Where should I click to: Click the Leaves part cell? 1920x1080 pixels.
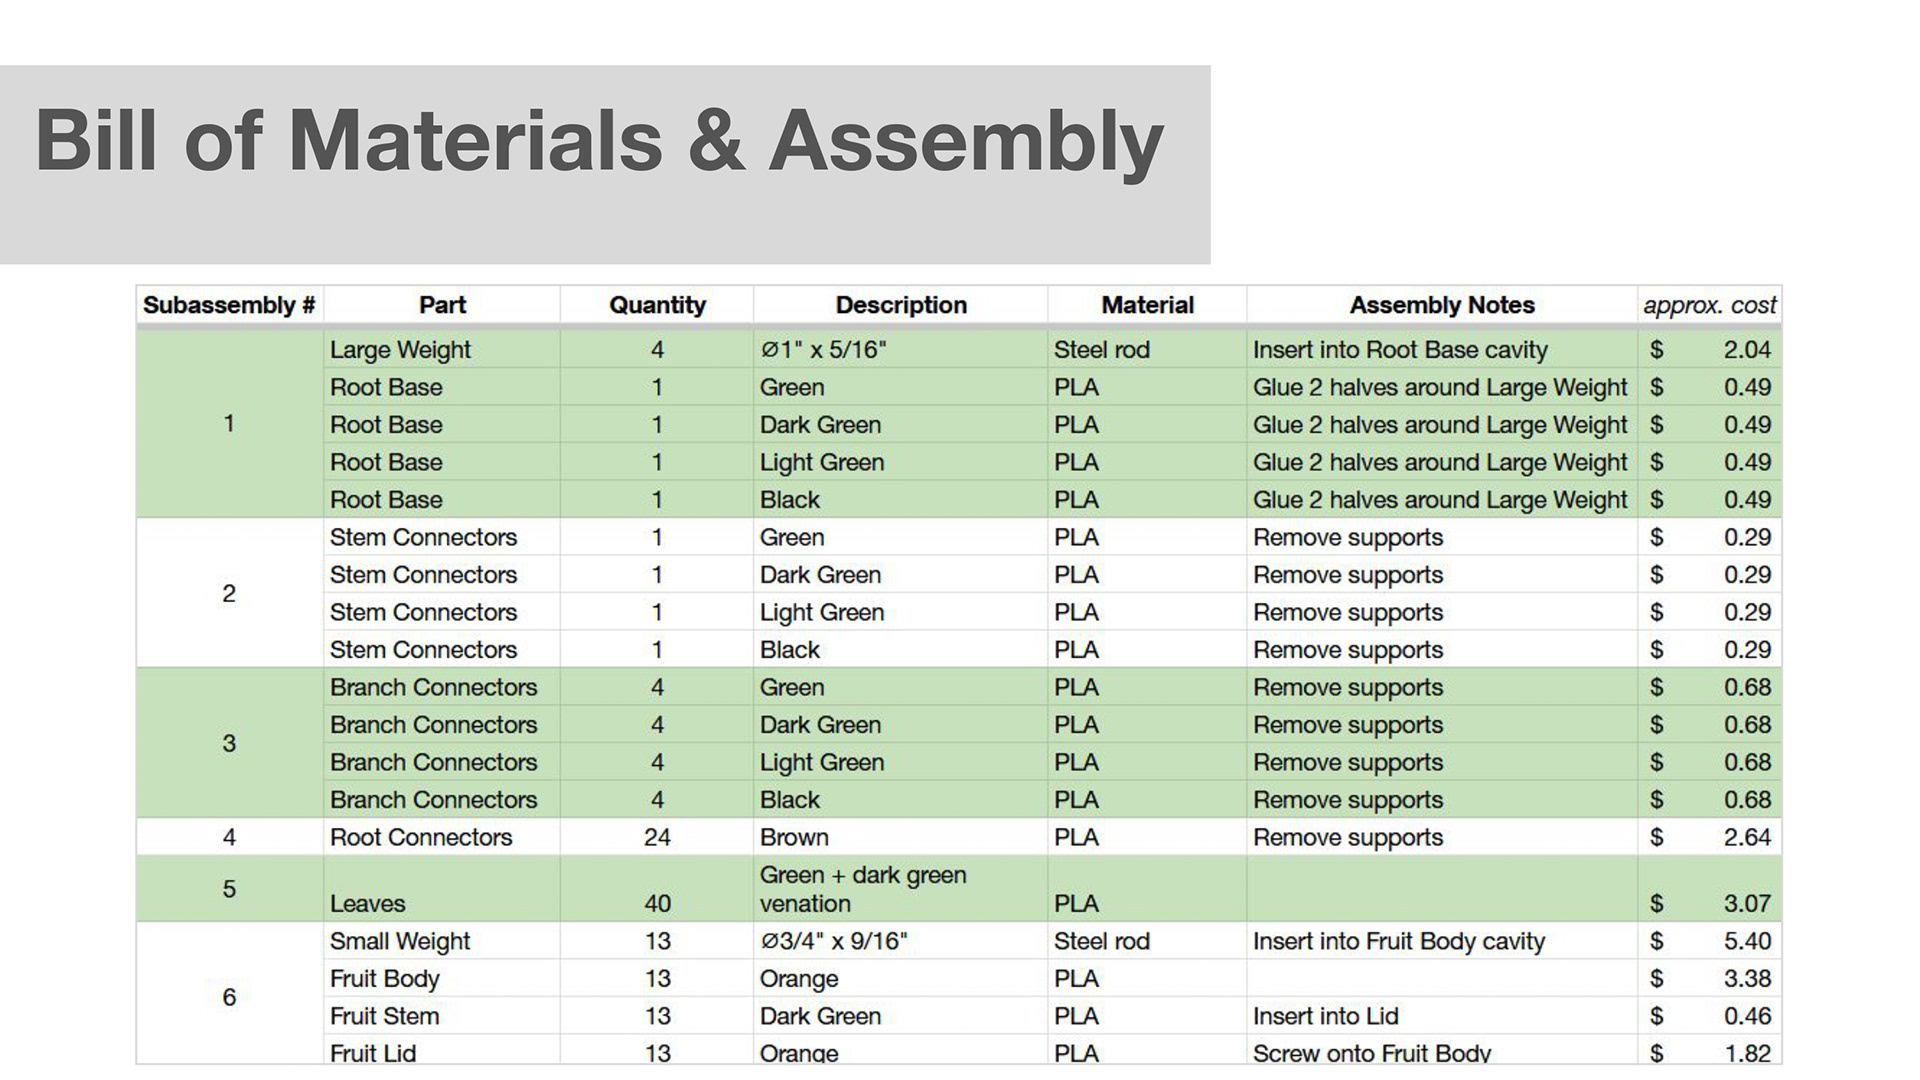(442, 889)
